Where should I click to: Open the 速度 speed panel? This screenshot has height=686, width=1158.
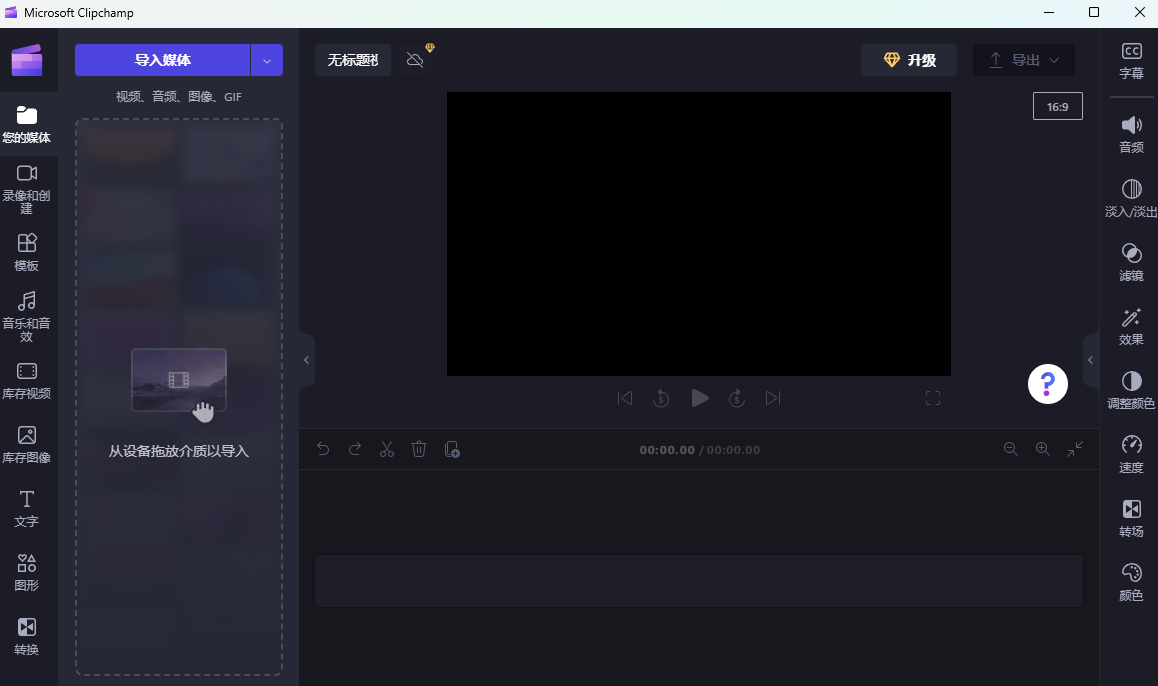pyautogui.click(x=1131, y=454)
